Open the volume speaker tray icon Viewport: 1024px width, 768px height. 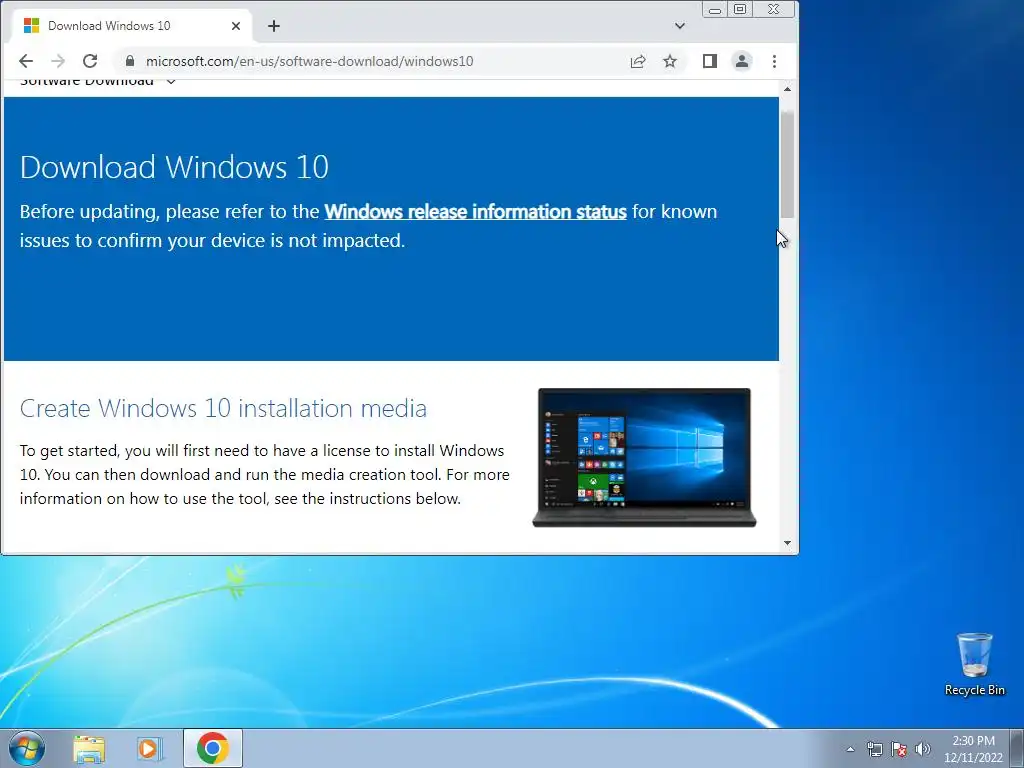tap(923, 749)
